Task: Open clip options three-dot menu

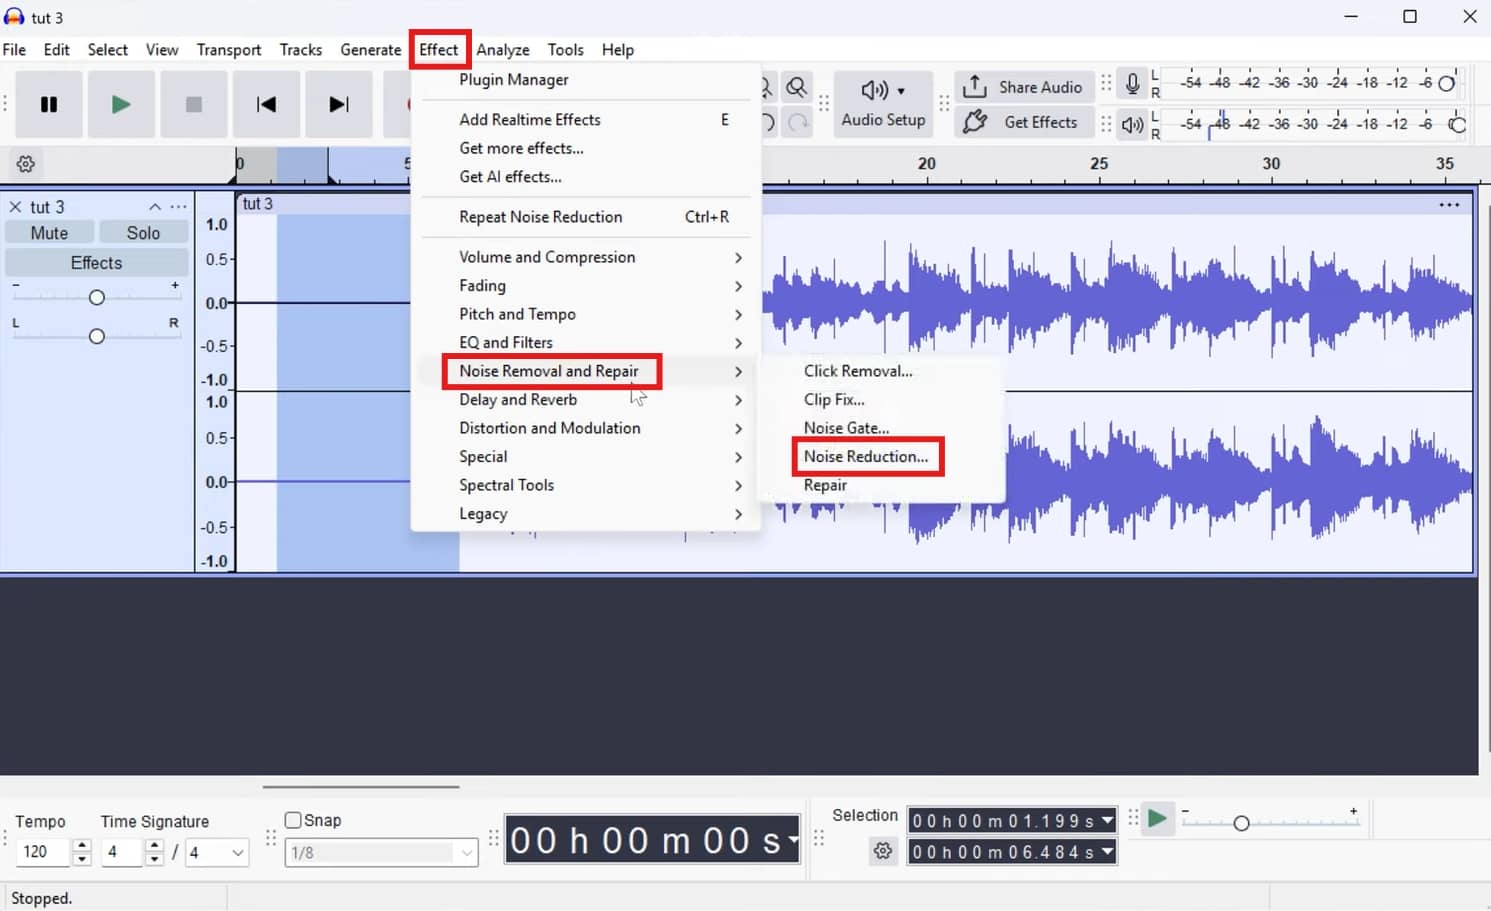Action: [x=1449, y=205]
